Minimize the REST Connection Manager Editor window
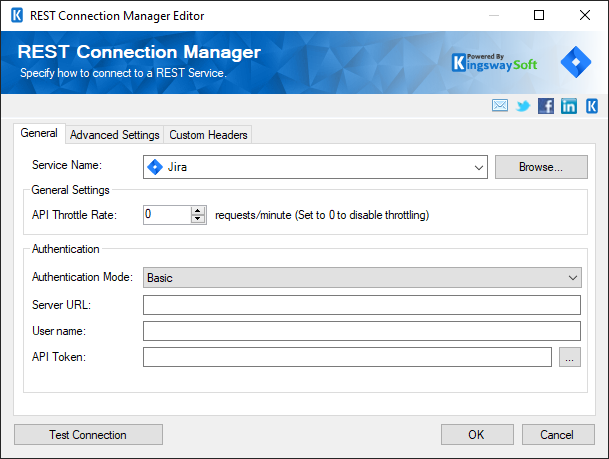 point(494,16)
